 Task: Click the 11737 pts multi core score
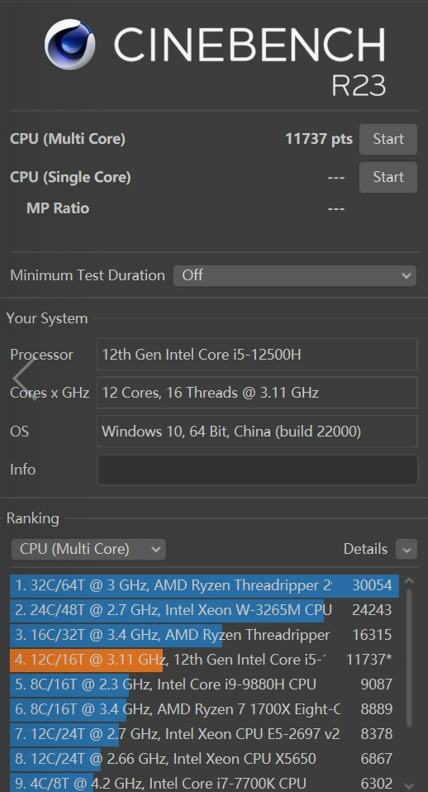319,139
